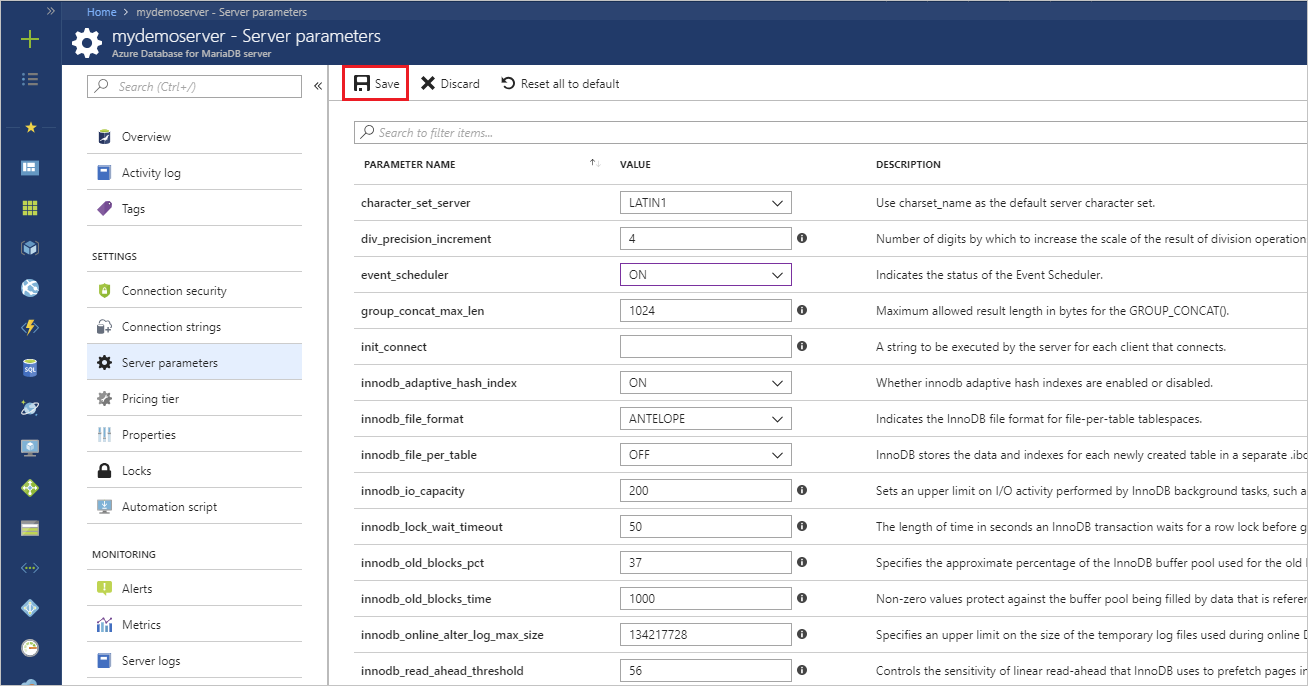The image size is (1308, 686).
Task: Sort by the PARAMETER NAME column arrows
Action: pyautogui.click(x=594, y=164)
